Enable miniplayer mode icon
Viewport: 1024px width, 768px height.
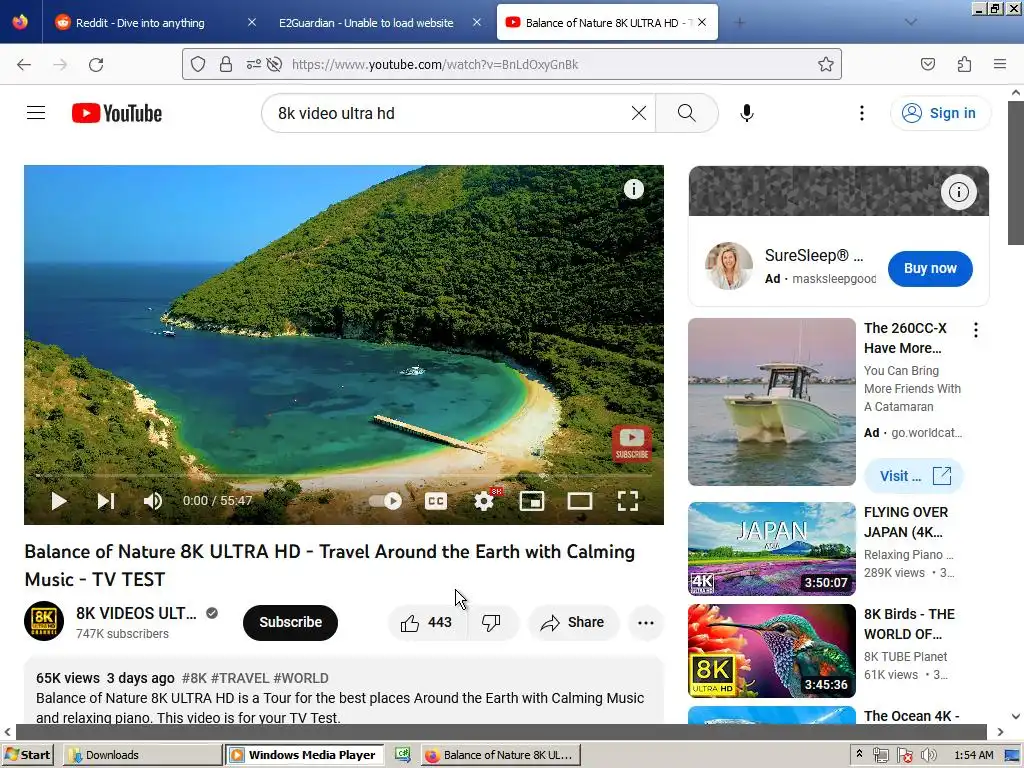click(x=532, y=501)
